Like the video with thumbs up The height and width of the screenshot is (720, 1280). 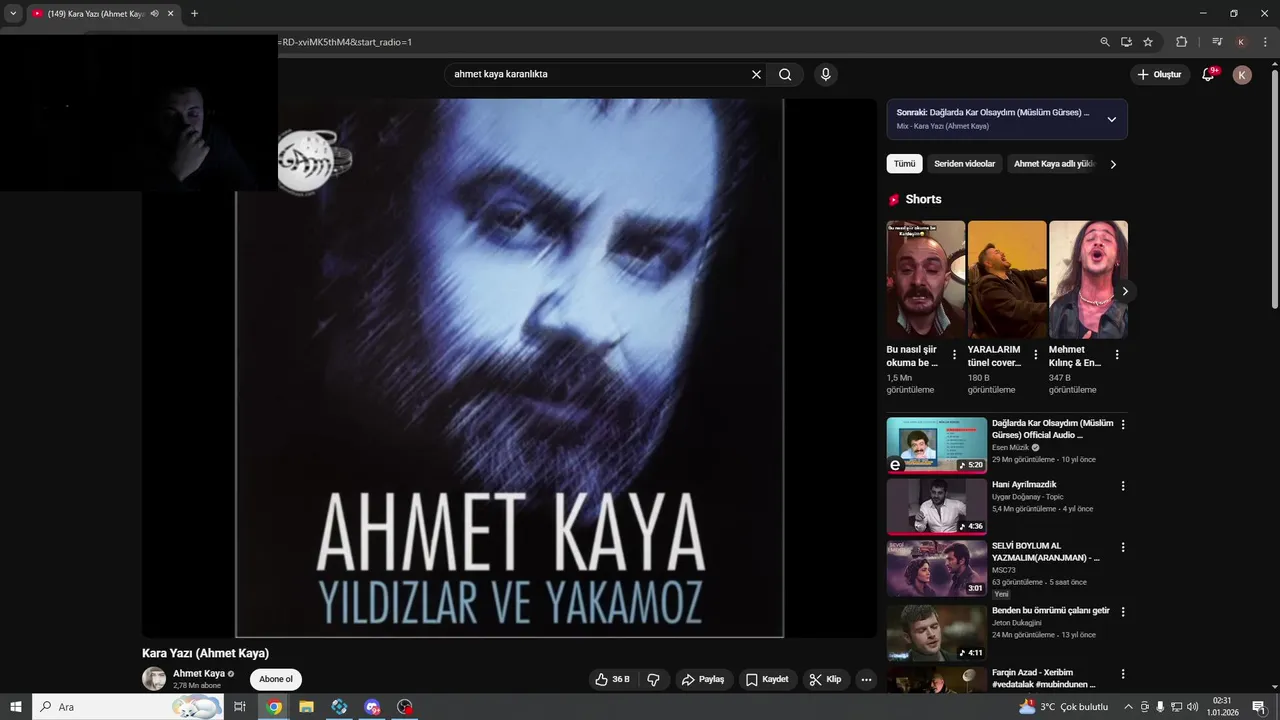612,679
